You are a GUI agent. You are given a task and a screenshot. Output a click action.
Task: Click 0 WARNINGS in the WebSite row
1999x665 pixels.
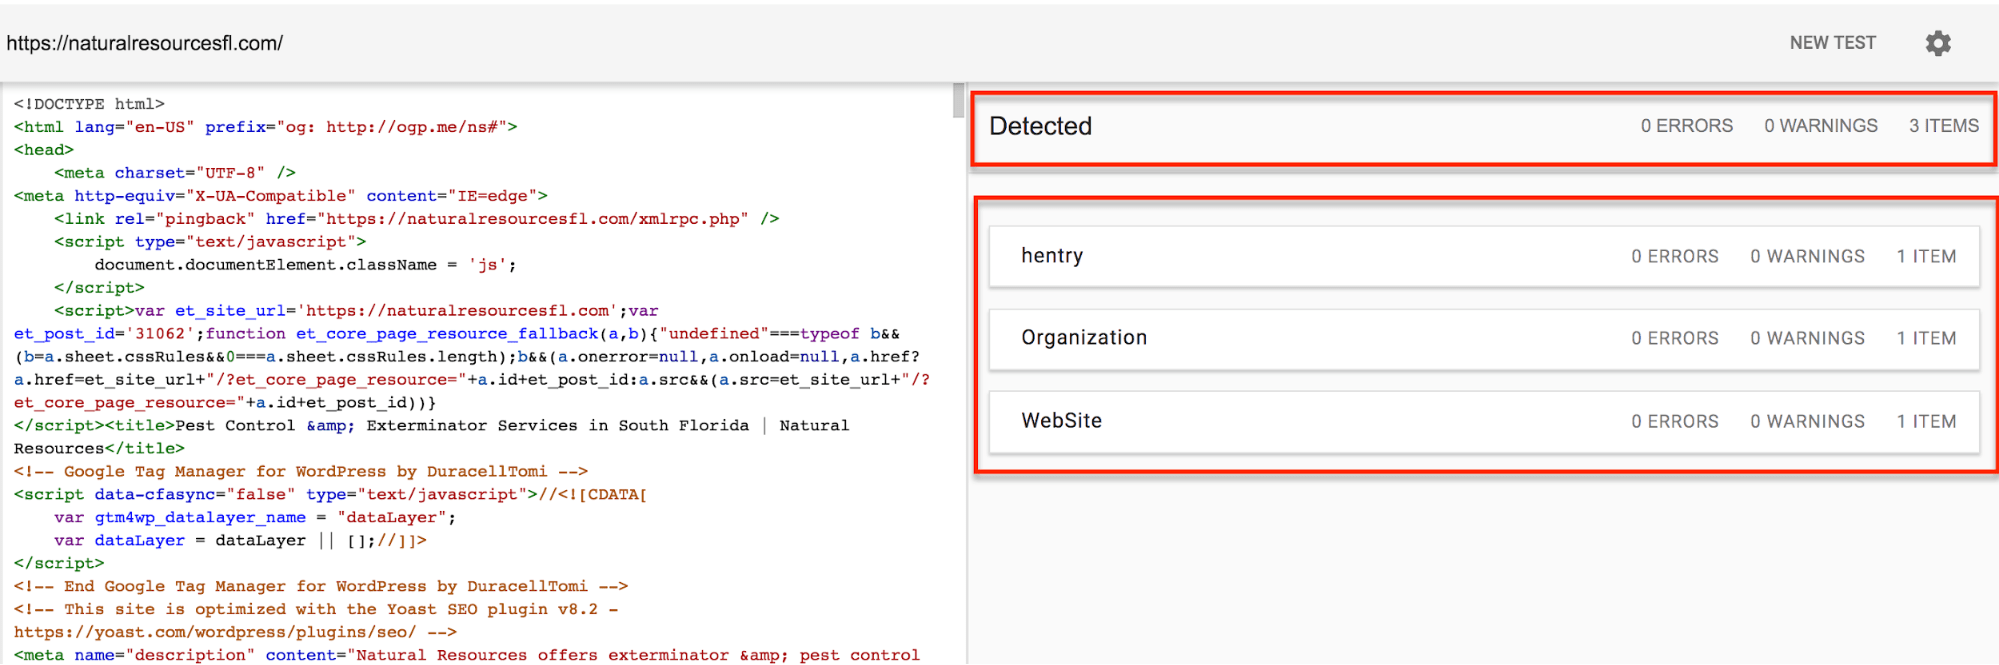[x=1807, y=422]
